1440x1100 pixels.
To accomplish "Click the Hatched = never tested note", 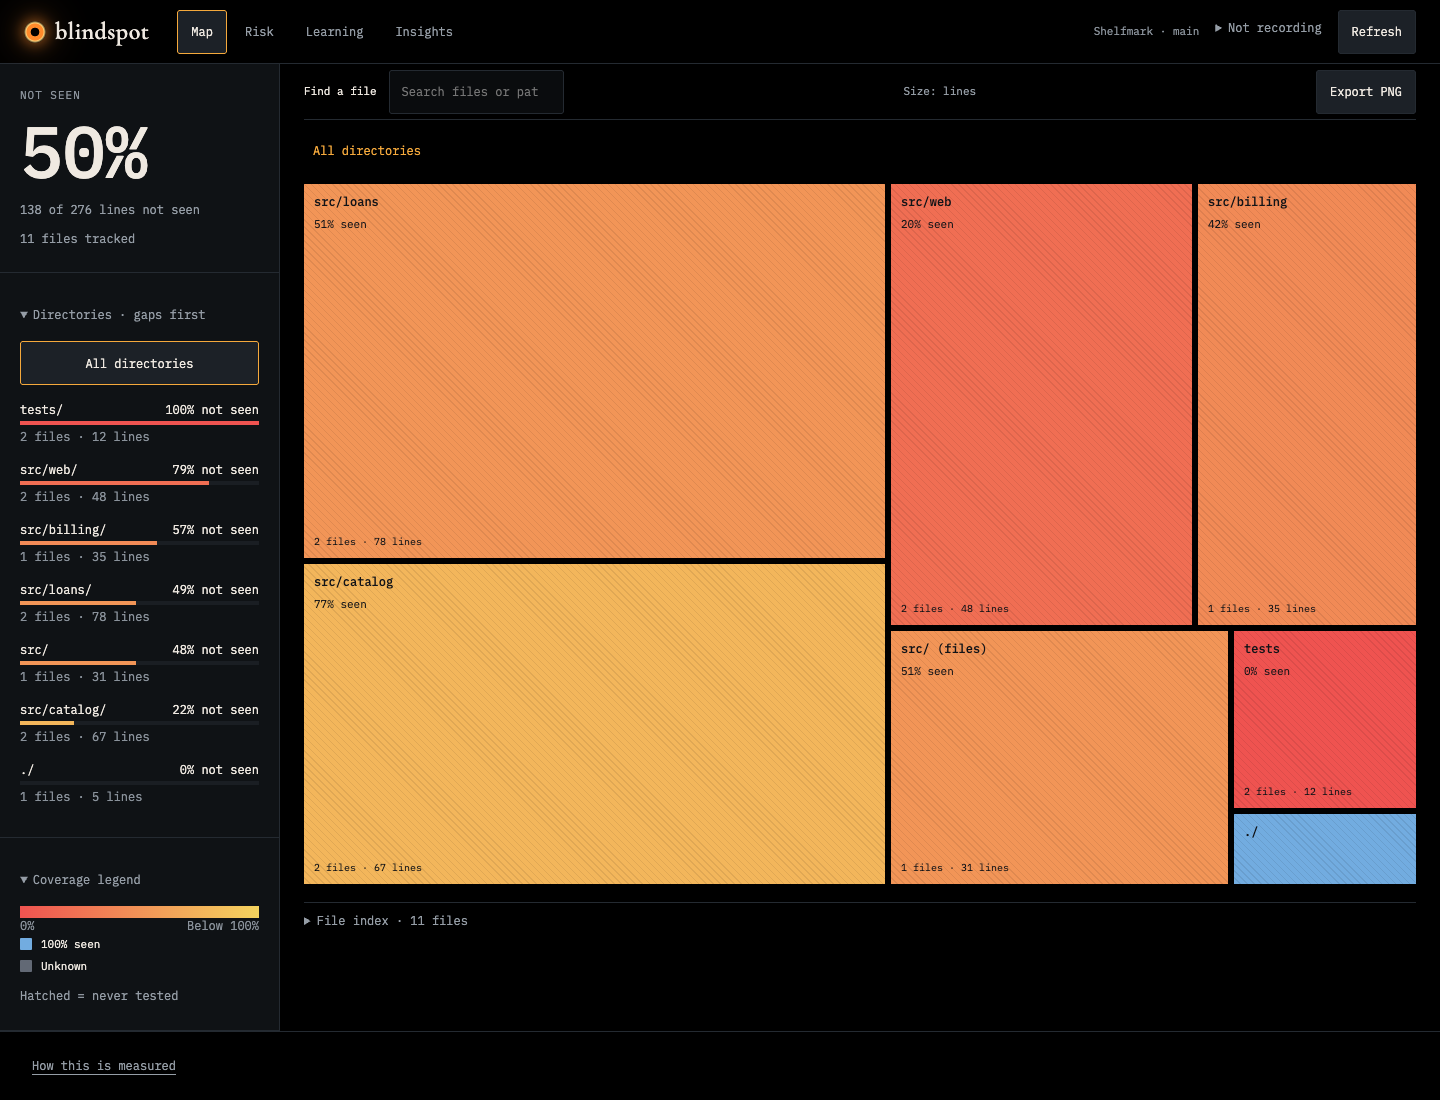I will click(99, 996).
